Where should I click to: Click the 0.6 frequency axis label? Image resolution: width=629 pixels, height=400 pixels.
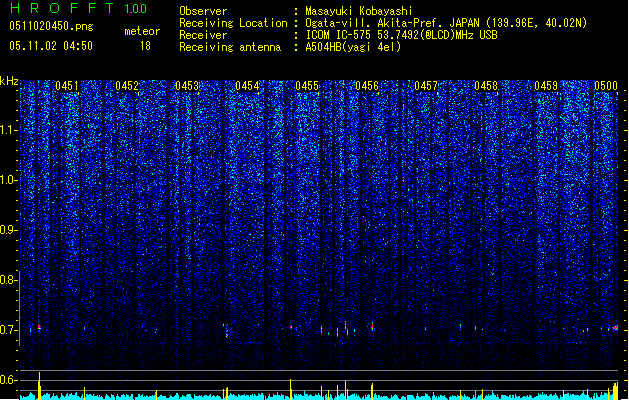[9, 380]
